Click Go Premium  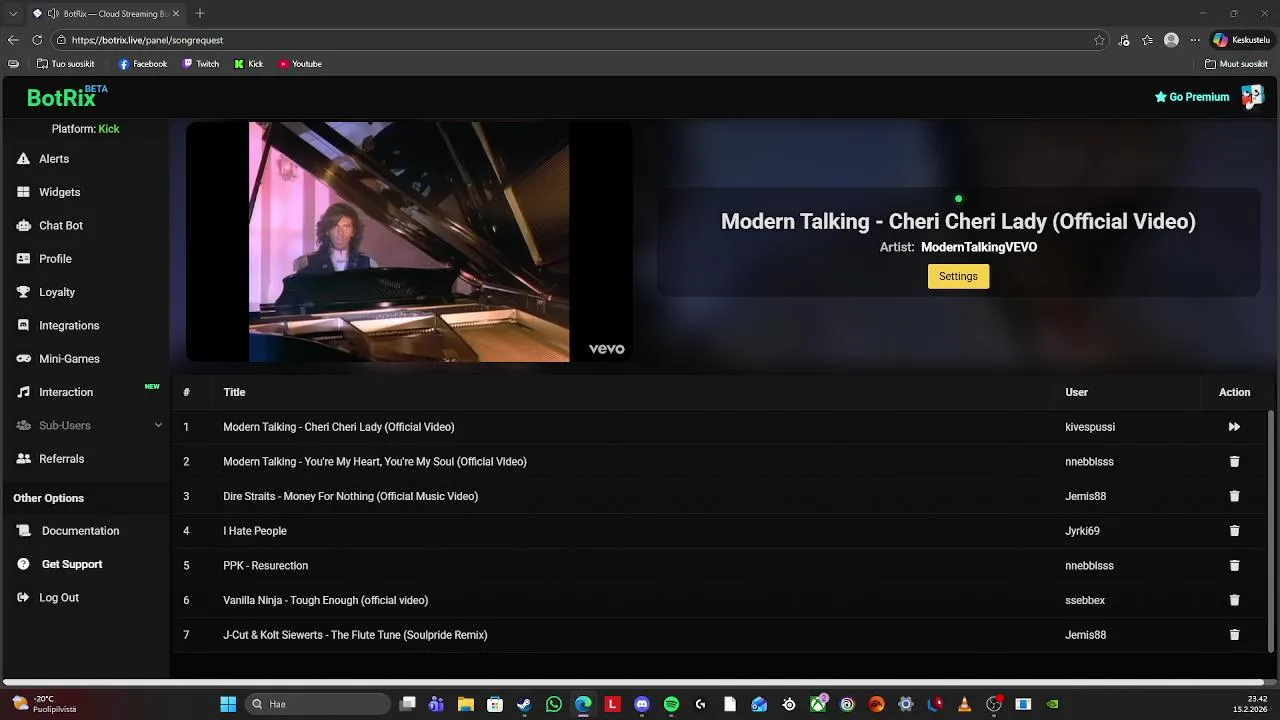pyautogui.click(x=1192, y=97)
